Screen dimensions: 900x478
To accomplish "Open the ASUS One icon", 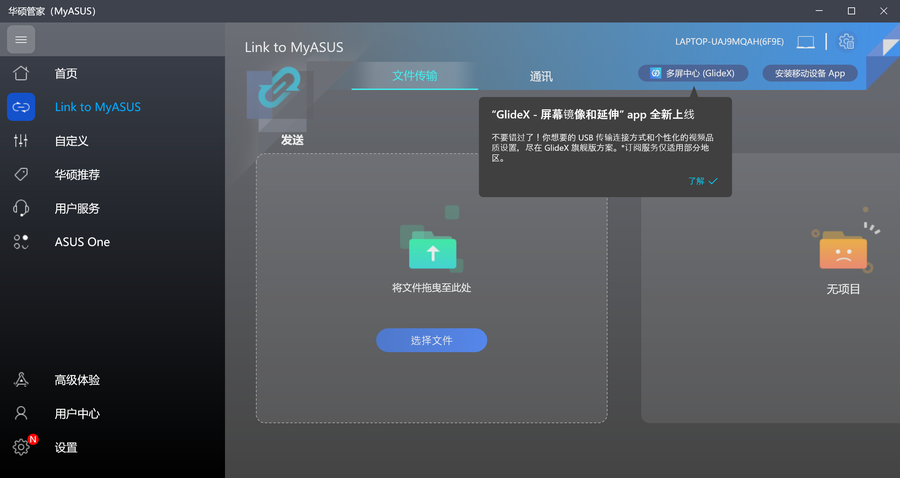I will pyautogui.click(x=21, y=242).
